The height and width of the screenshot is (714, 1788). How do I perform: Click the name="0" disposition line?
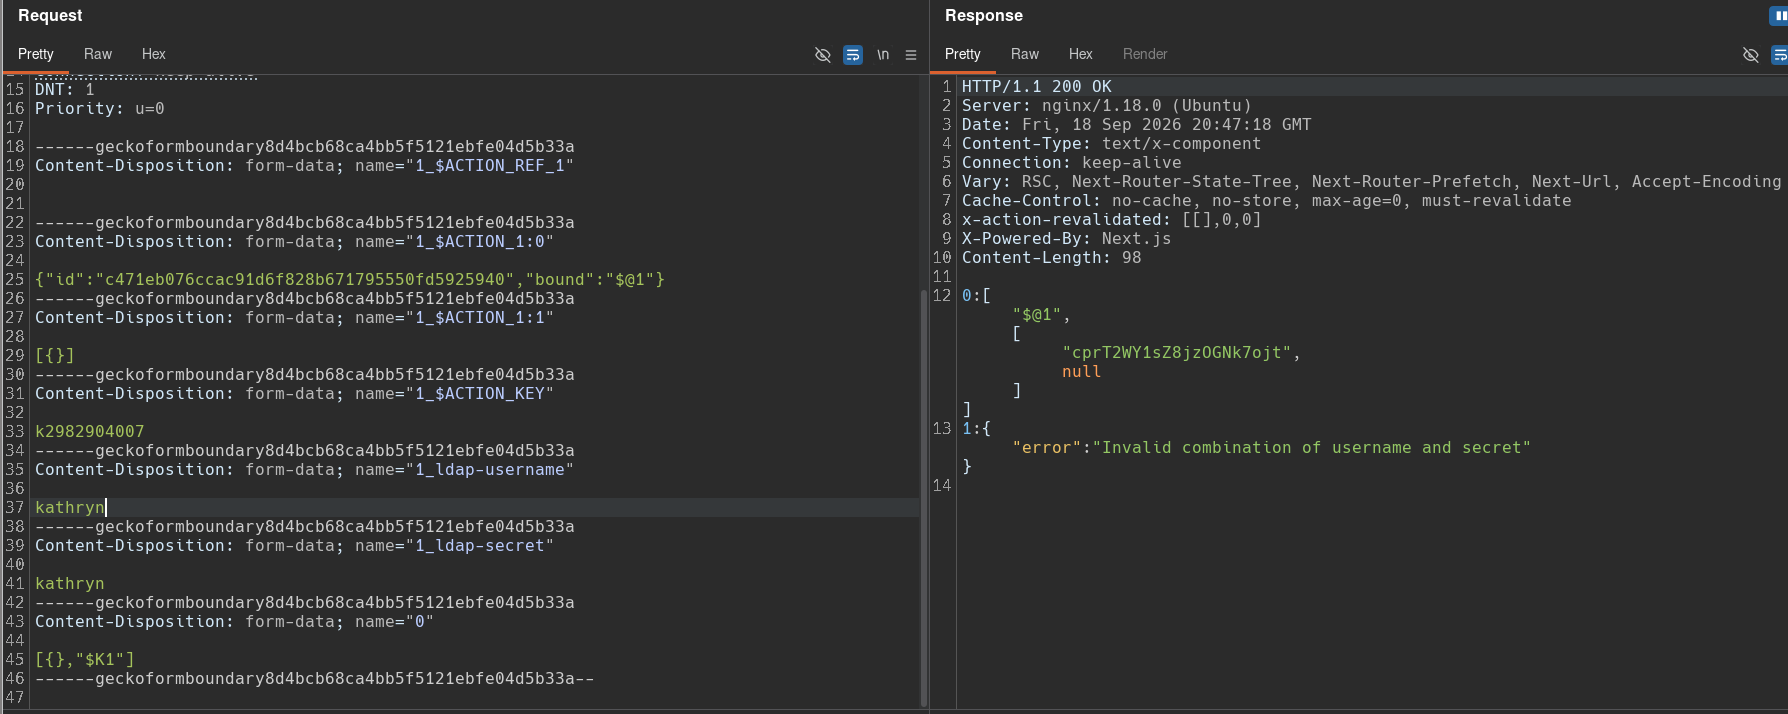pos(235,622)
